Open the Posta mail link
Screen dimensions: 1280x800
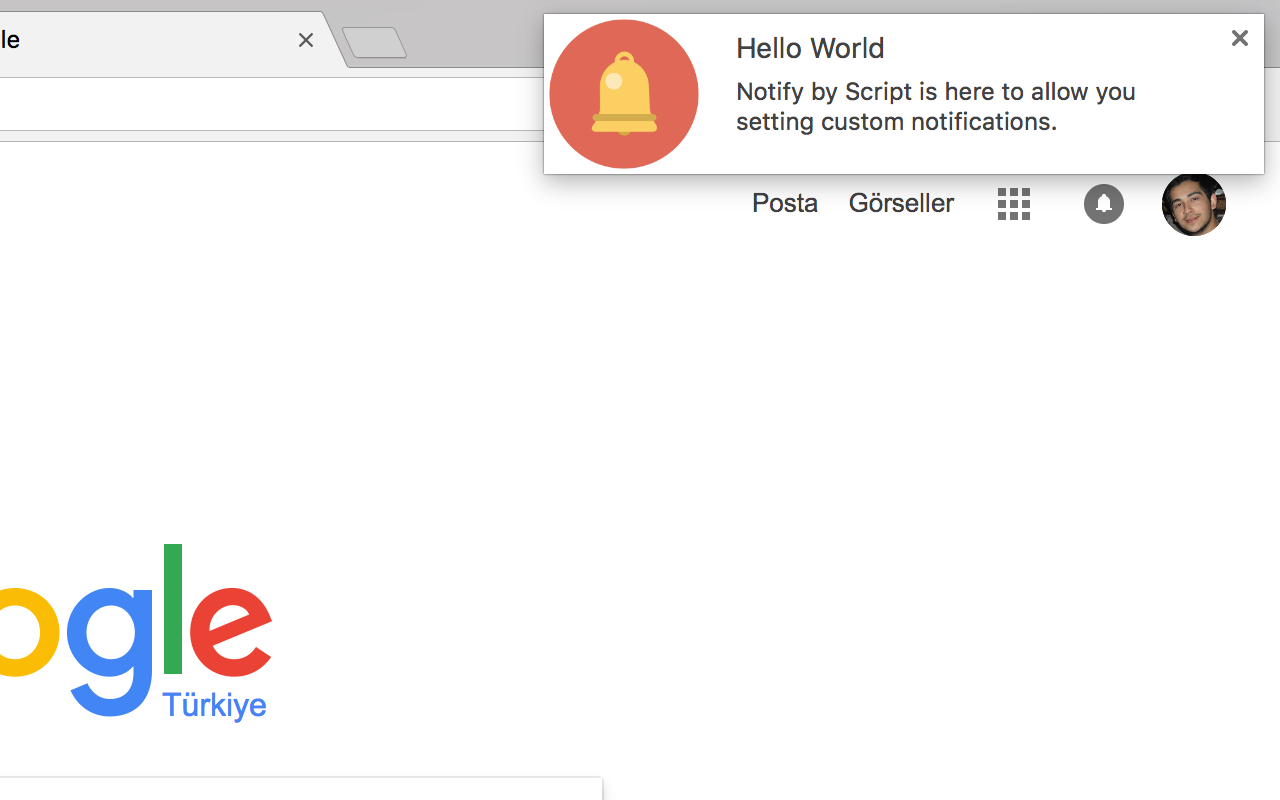784,203
